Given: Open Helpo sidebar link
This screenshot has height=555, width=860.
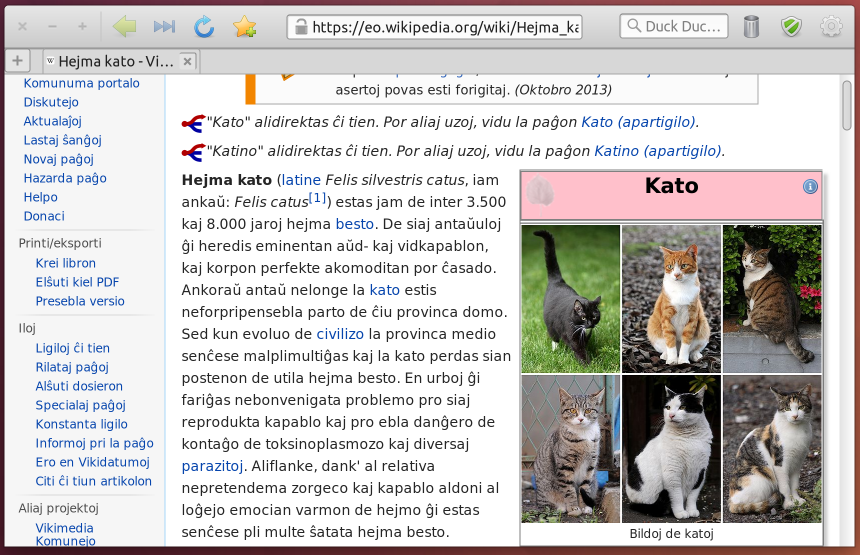Looking at the screenshot, I should 41,197.
